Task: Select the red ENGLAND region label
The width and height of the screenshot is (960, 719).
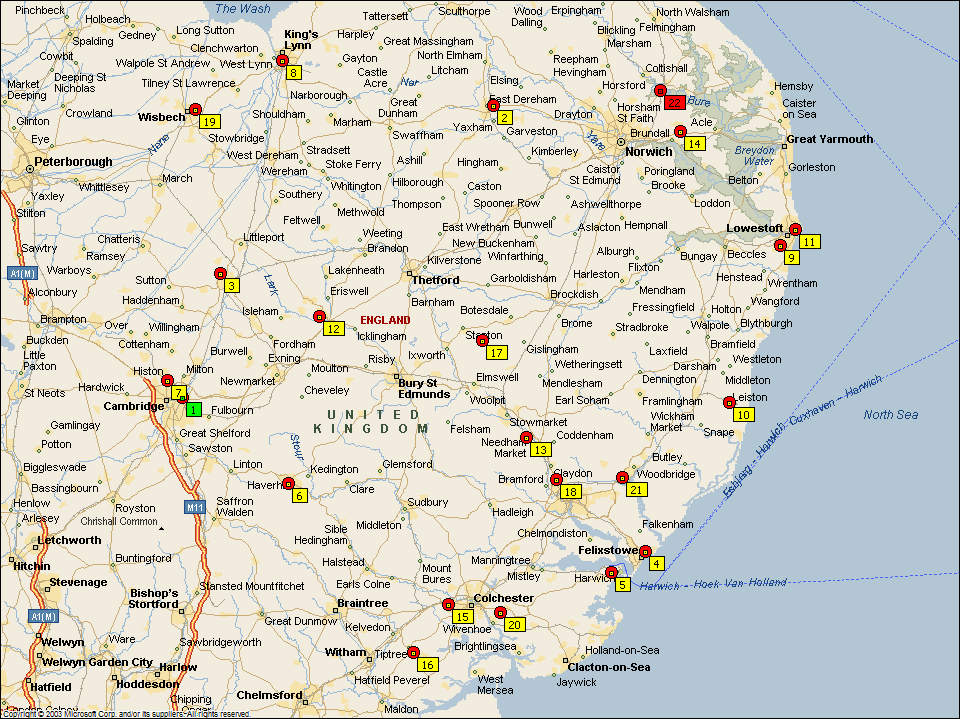Action: 385,320
